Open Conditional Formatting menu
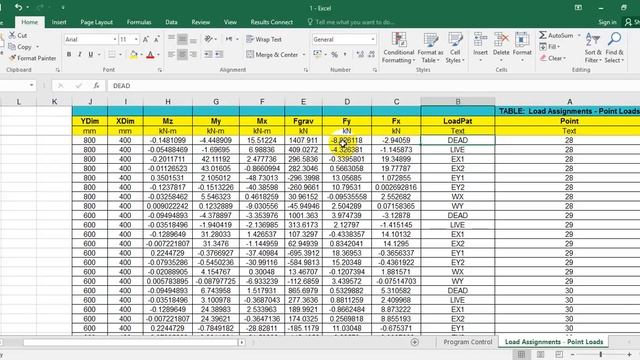Image resolution: width=640 pixels, height=360 pixels. (399, 48)
